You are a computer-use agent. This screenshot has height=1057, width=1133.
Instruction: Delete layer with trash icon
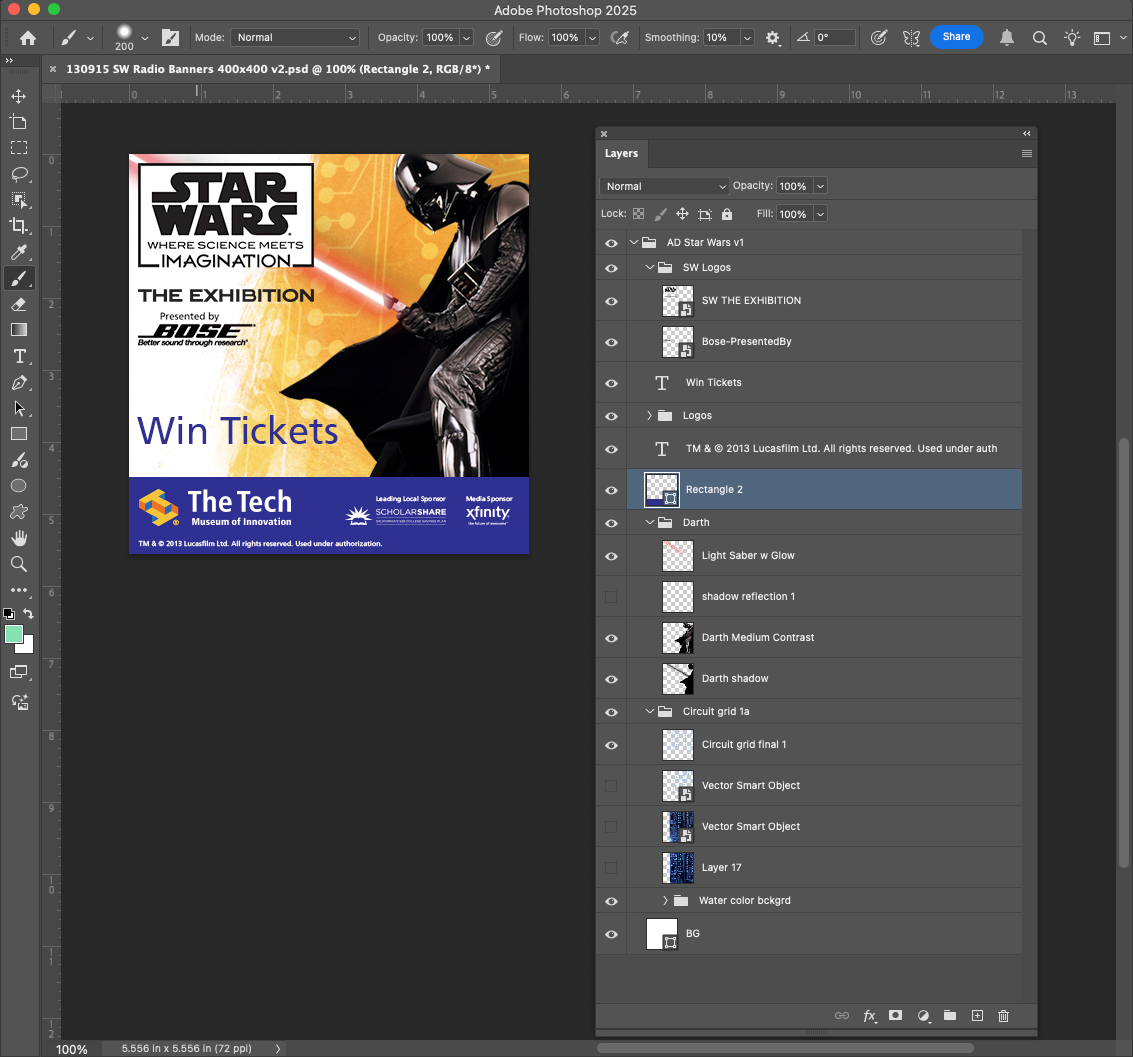[1003, 1016]
